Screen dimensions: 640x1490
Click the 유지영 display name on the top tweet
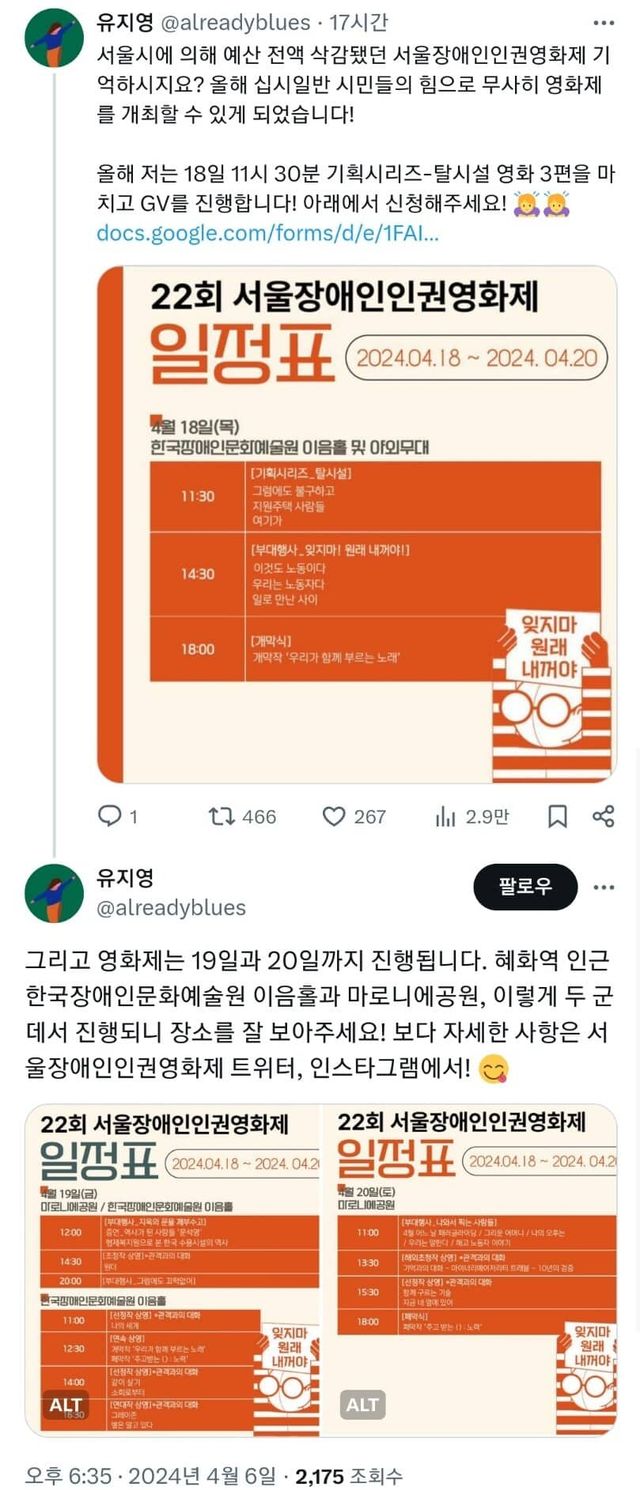click(124, 22)
